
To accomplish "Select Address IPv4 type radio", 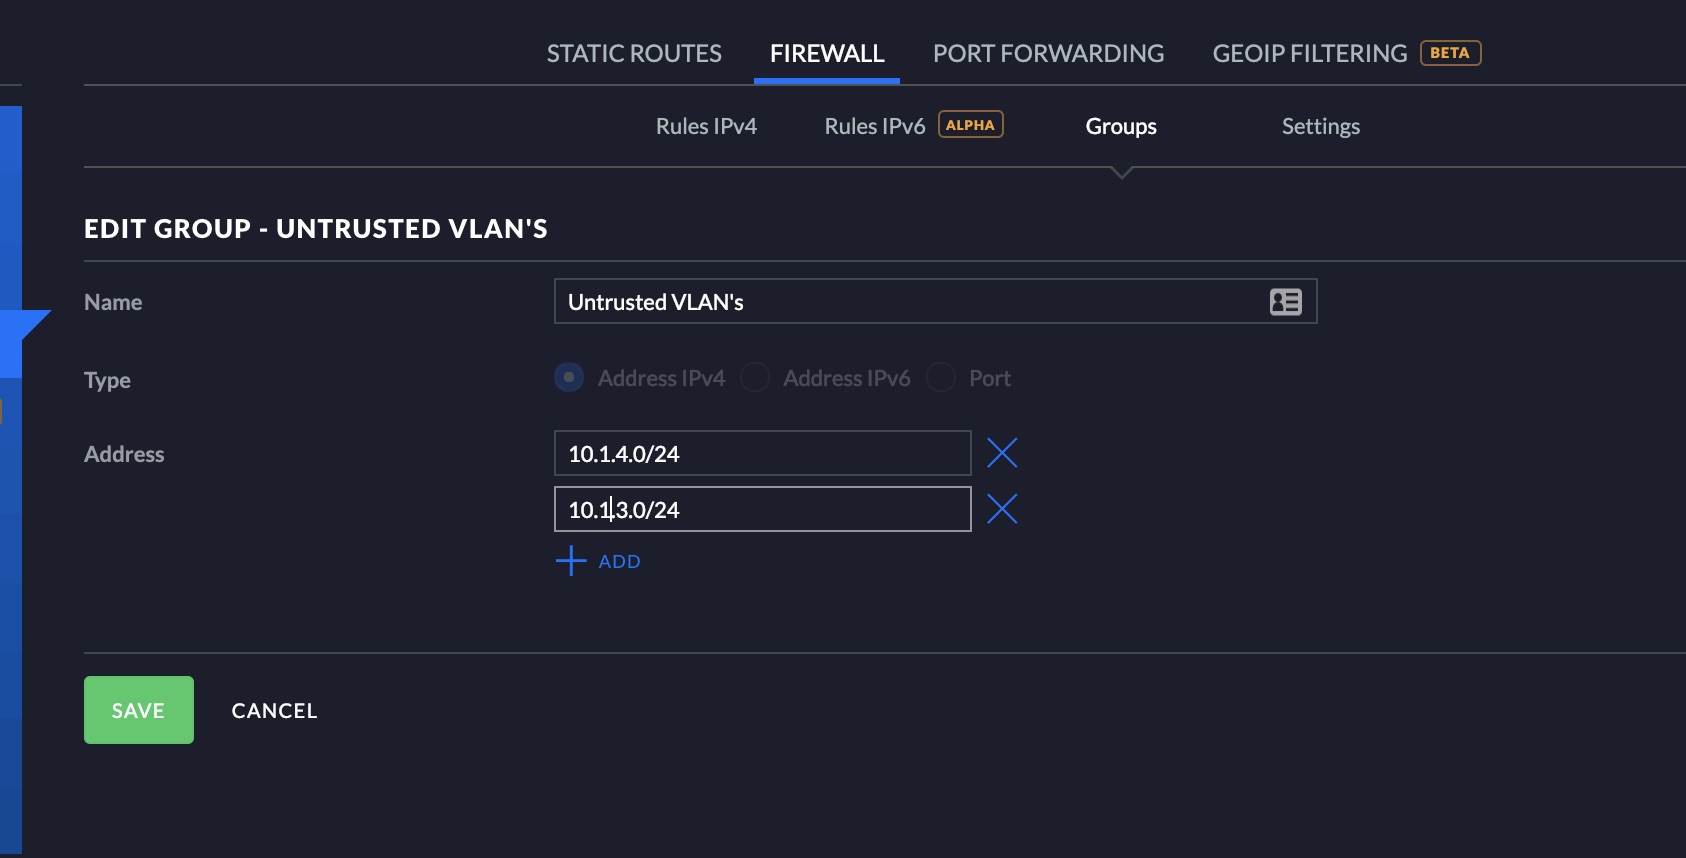I will click(x=569, y=378).
